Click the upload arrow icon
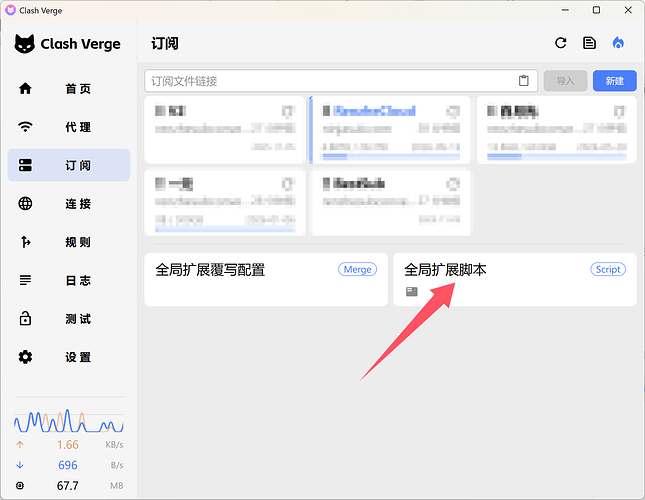The height and width of the screenshot is (500, 645). (20, 444)
